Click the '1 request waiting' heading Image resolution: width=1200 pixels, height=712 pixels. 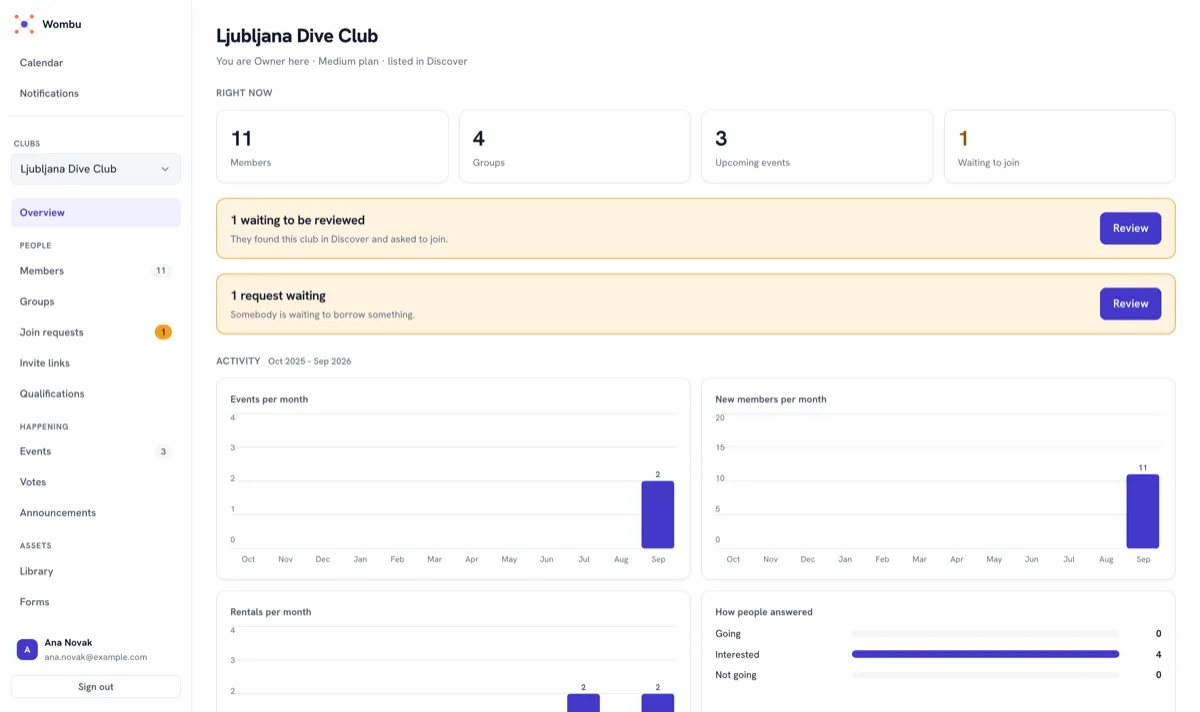(x=278, y=296)
